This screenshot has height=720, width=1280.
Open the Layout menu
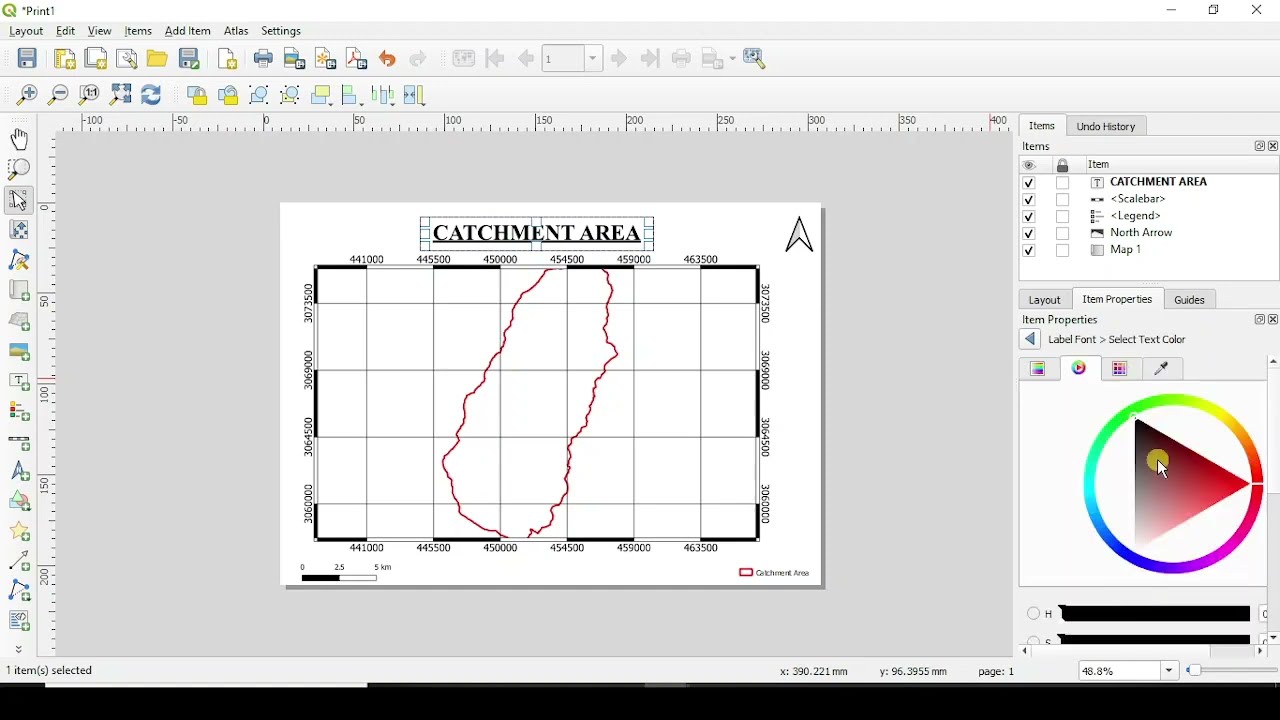tap(26, 32)
